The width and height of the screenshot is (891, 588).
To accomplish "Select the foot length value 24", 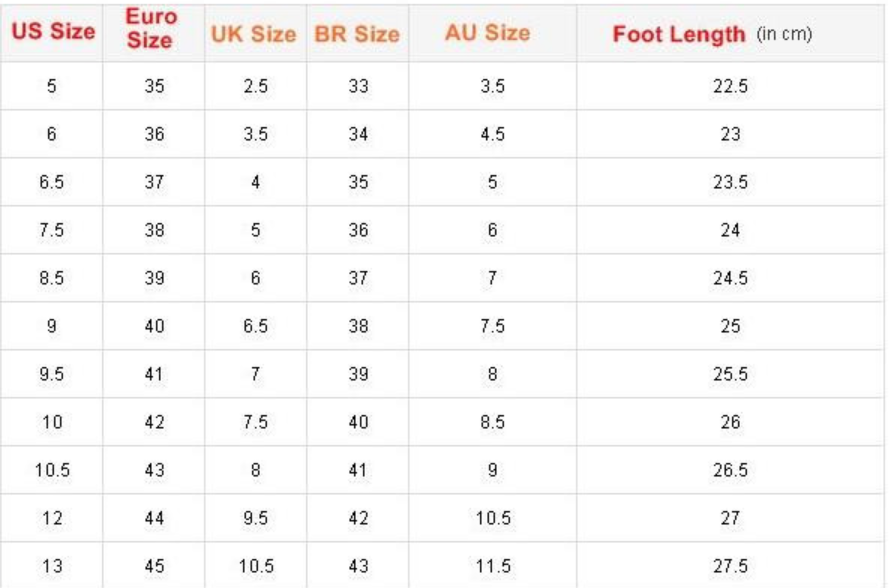I will pos(730,230).
